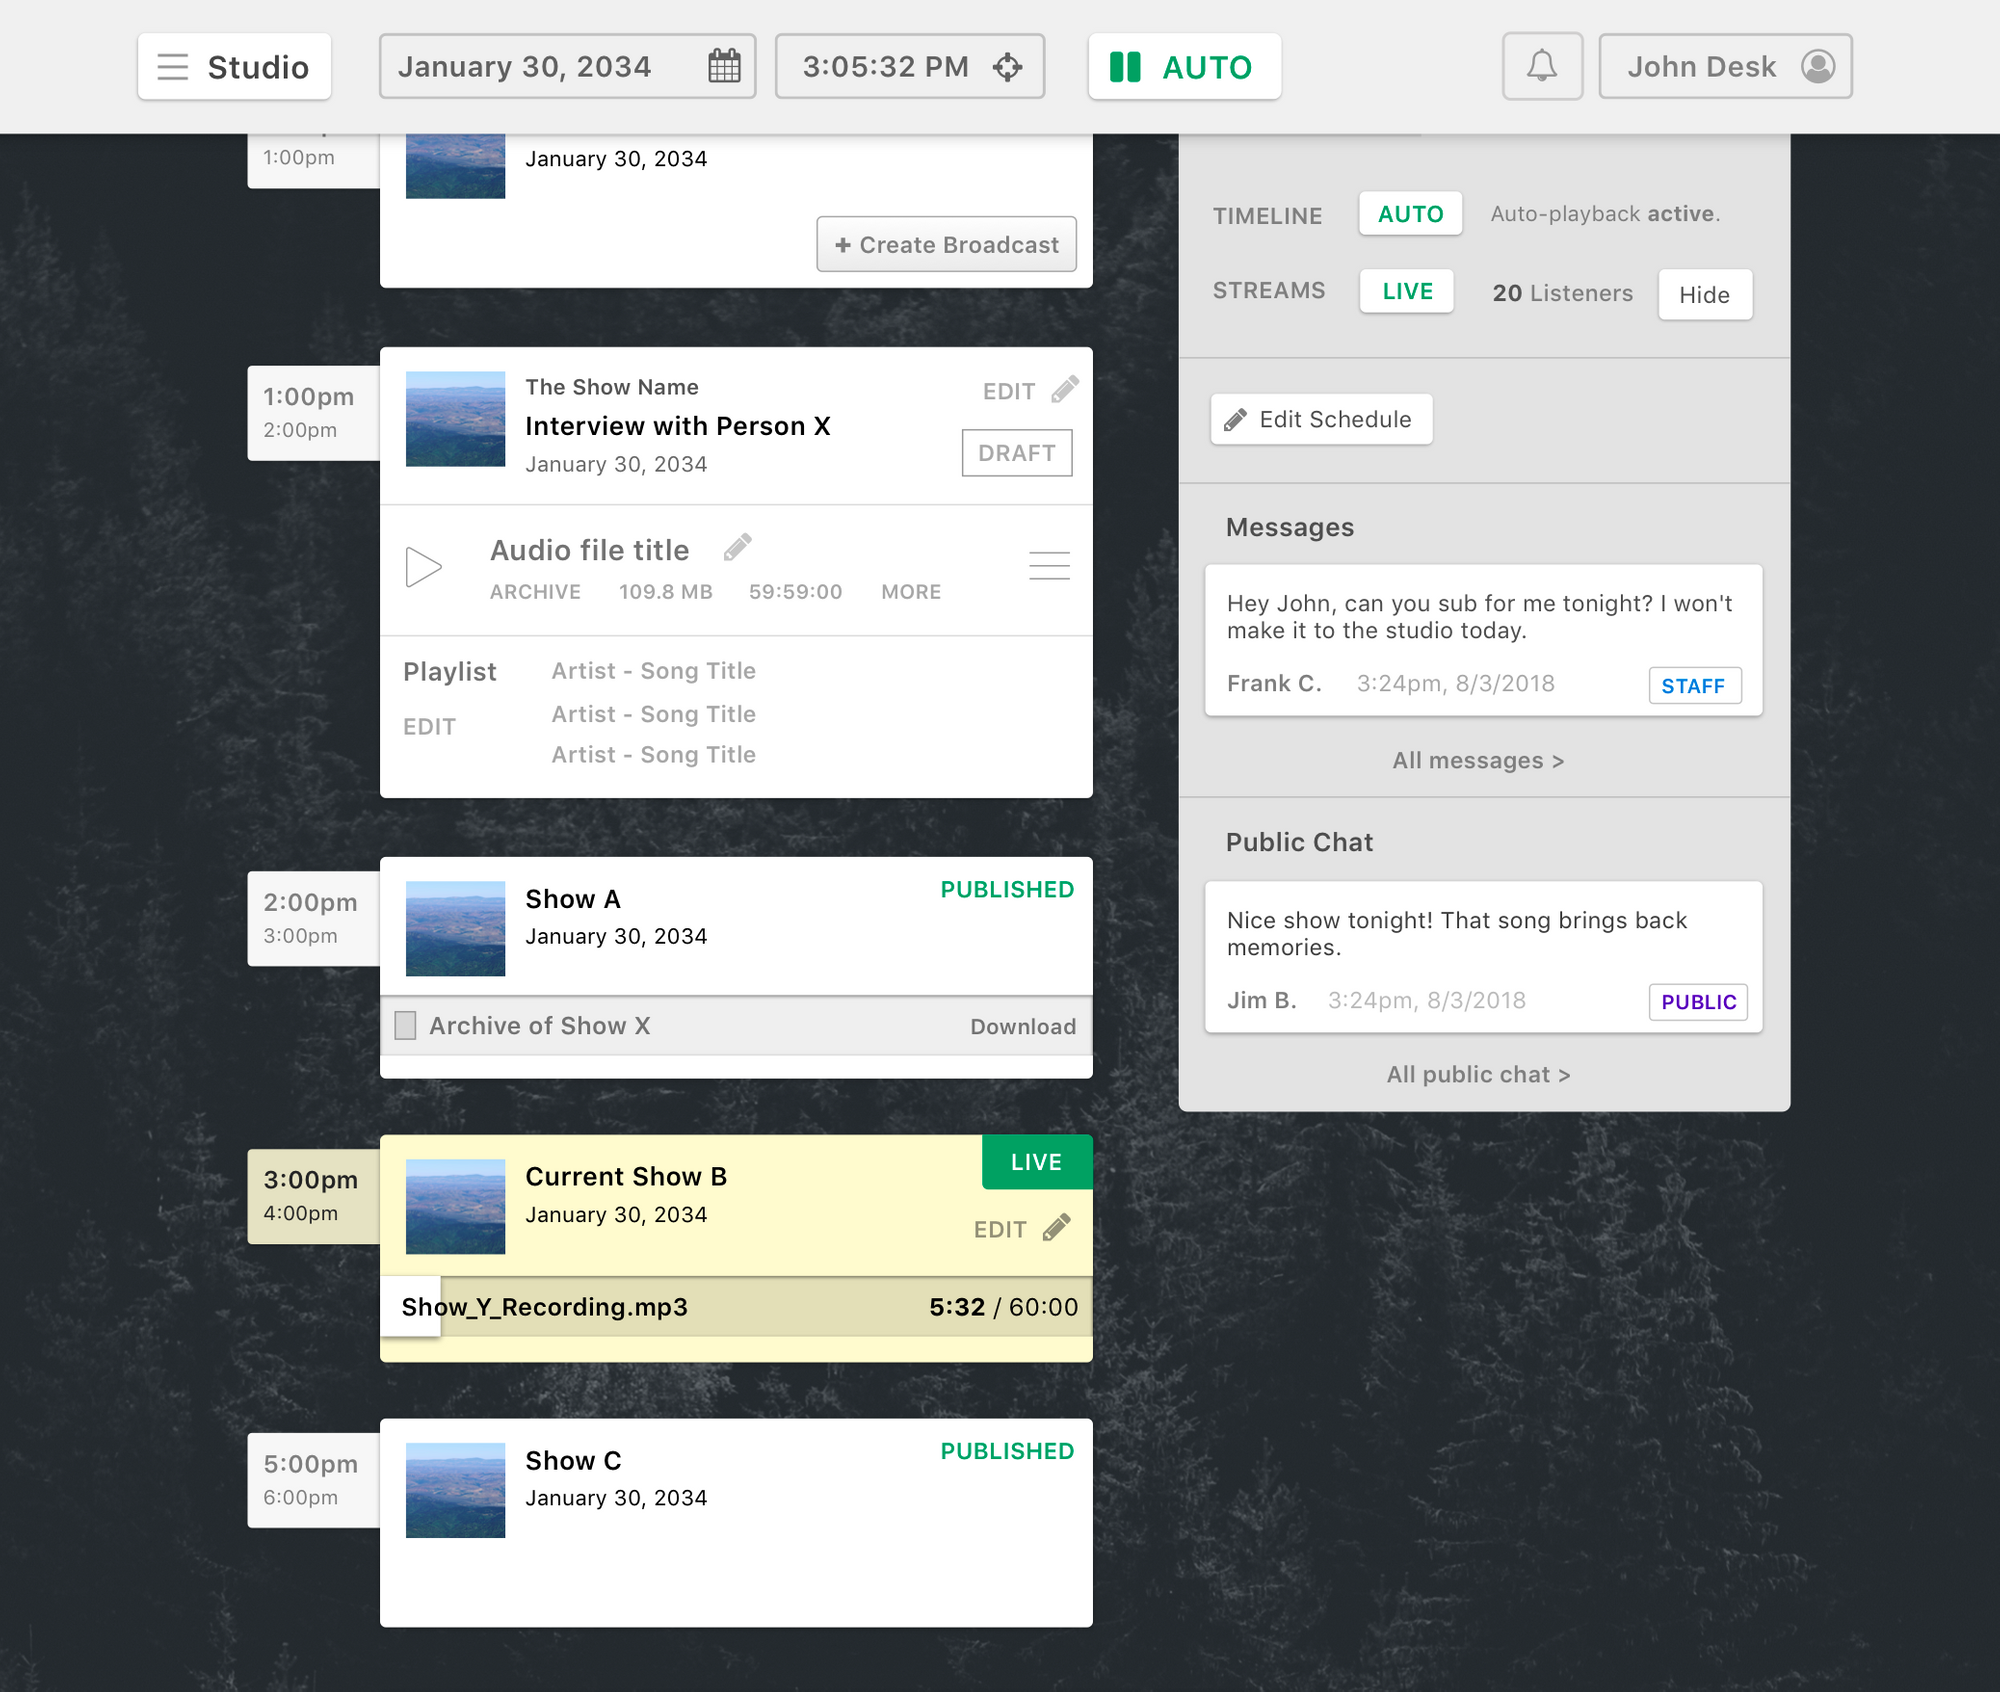This screenshot has height=1692, width=2000.
Task: Click the Current Show B title
Action: pos(626,1177)
